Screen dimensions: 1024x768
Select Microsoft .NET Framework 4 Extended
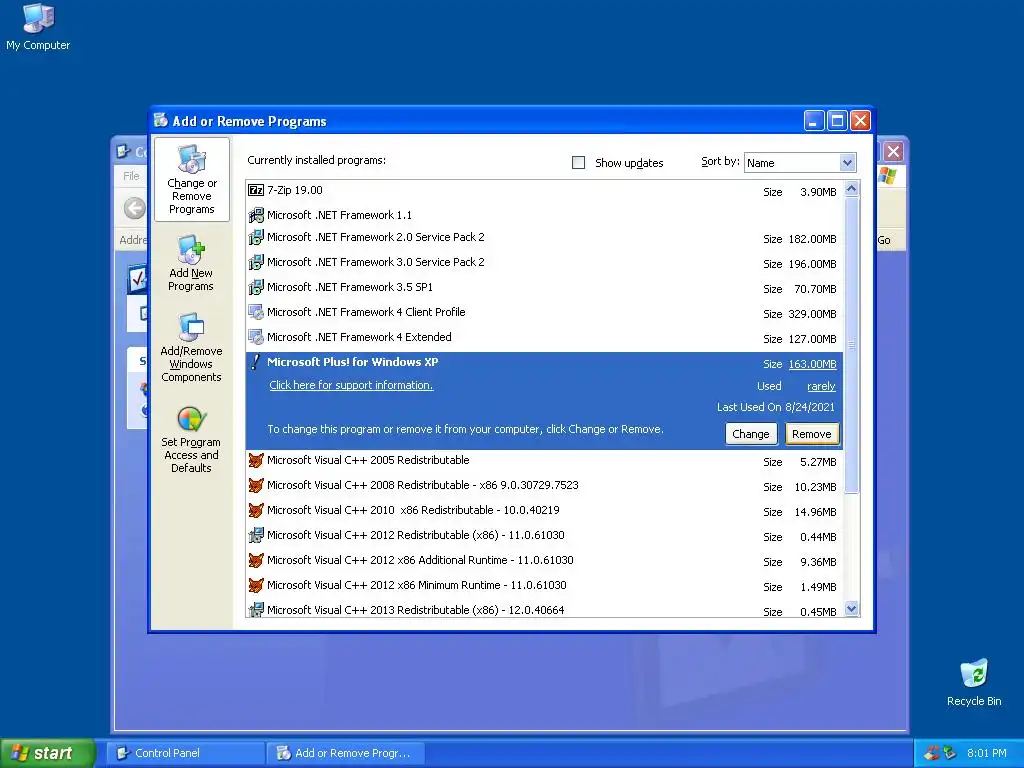click(545, 337)
